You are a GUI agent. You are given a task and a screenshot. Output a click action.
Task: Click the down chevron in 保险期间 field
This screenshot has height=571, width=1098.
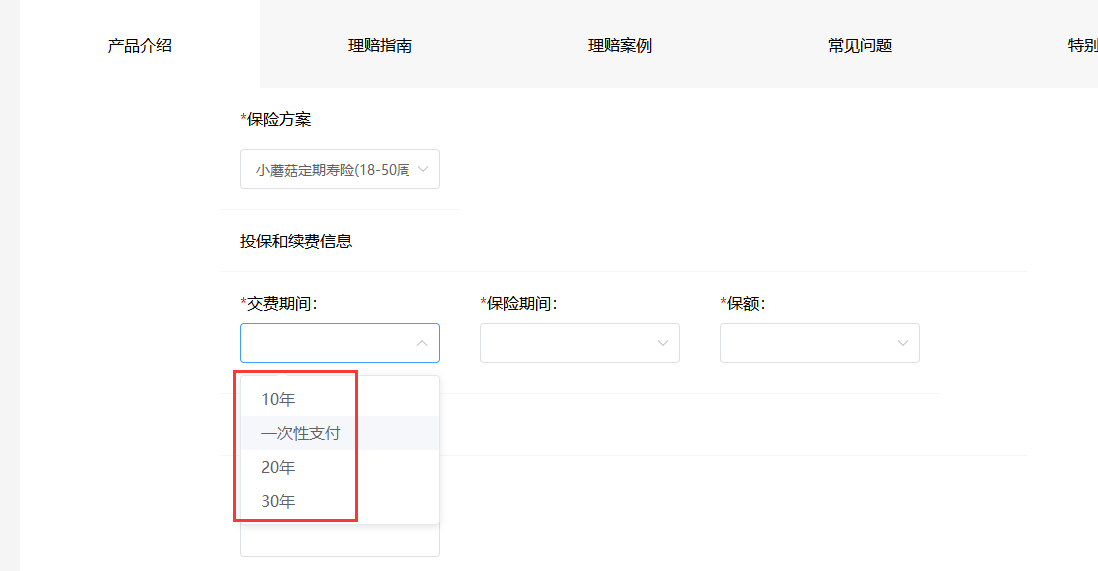pos(662,343)
